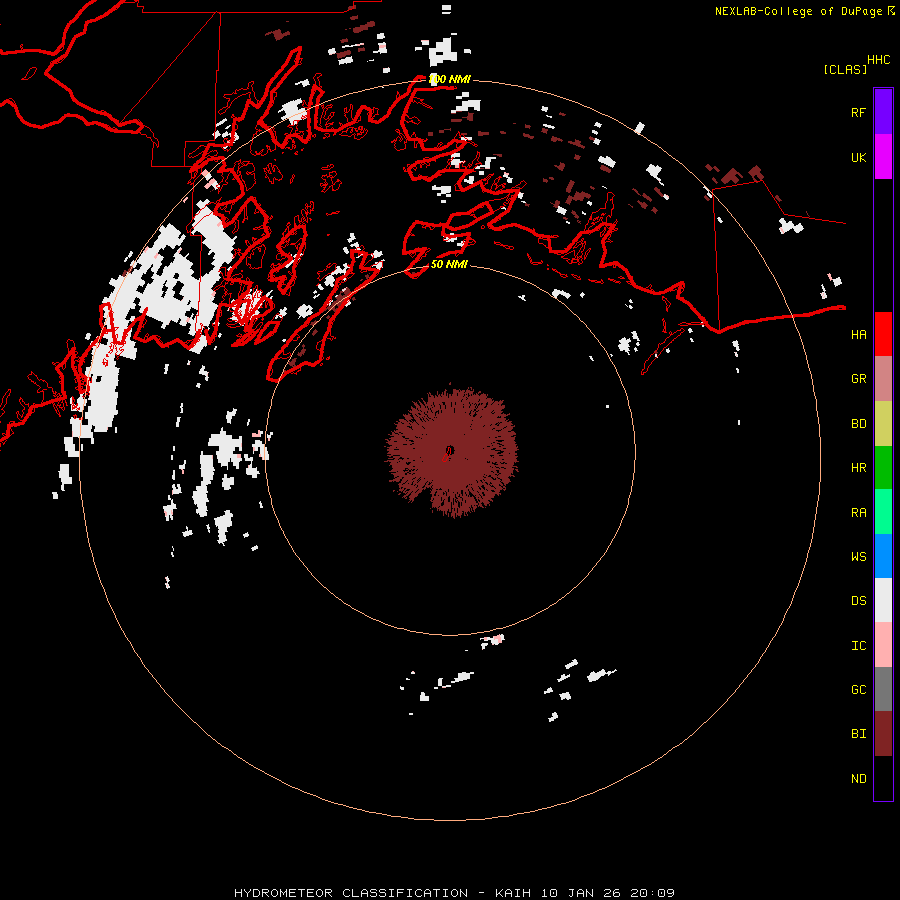900x900 pixels.
Task: Click the RF purple legend swatch
Action: tap(883, 112)
